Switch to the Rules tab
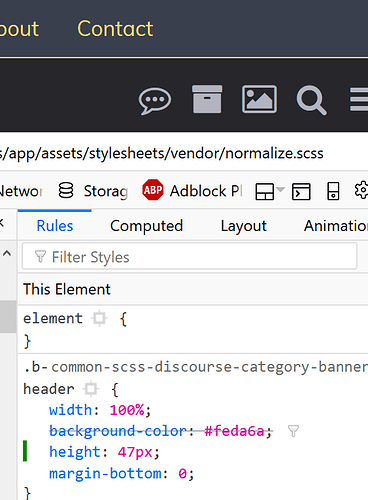This screenshot has height=500, width=368. (55, 226)
